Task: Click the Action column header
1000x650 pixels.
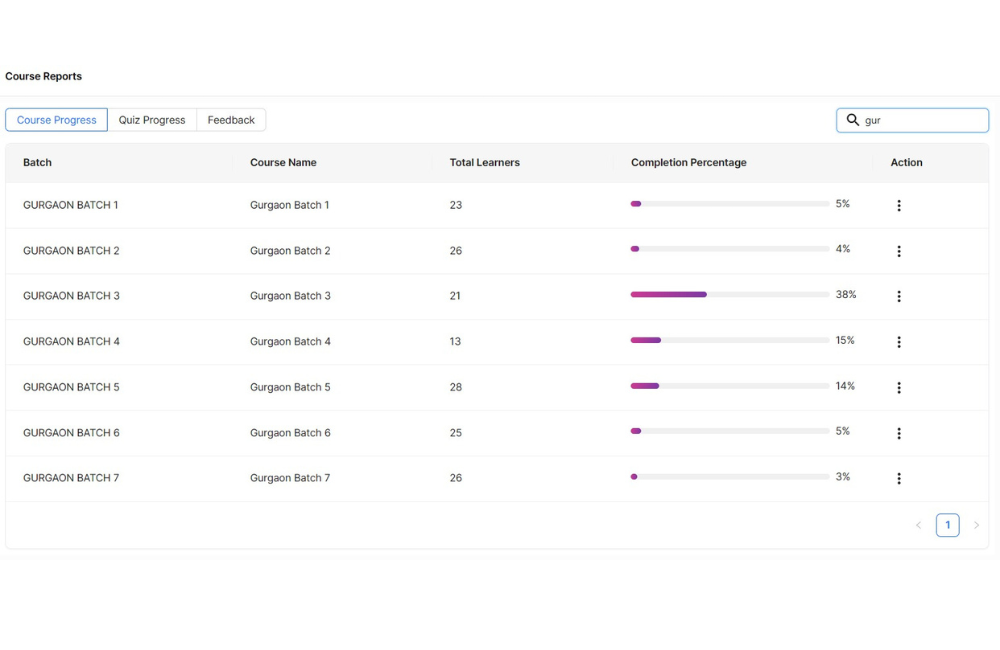Action: (x=906, y=163)
